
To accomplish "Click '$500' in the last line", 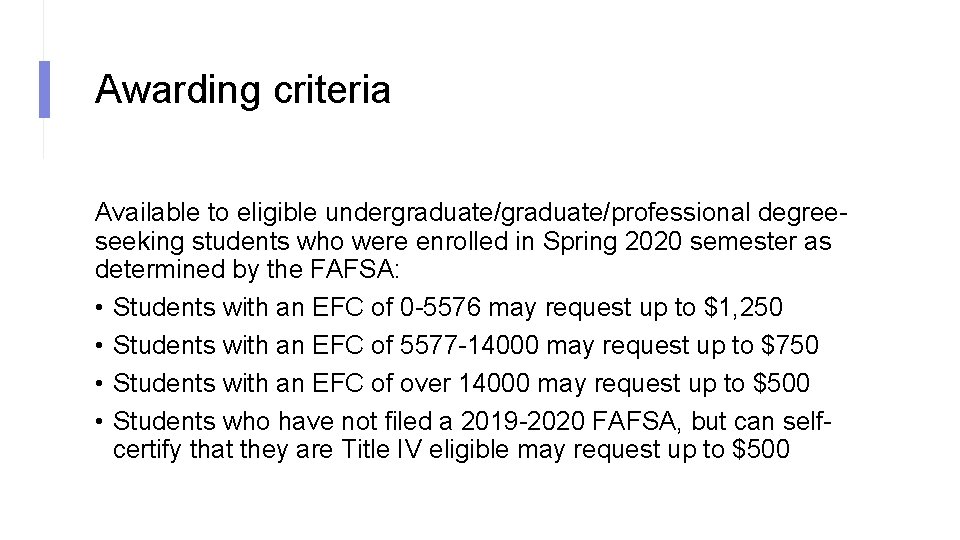I will (x=761, y=450).
